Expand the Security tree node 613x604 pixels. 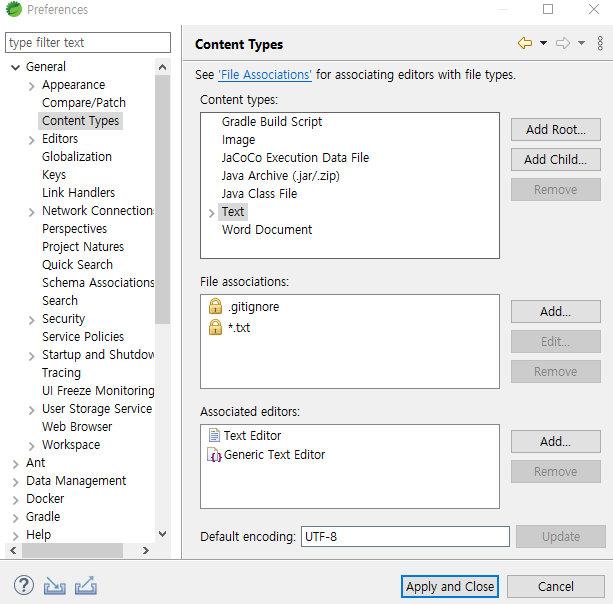tap(32, 320)
